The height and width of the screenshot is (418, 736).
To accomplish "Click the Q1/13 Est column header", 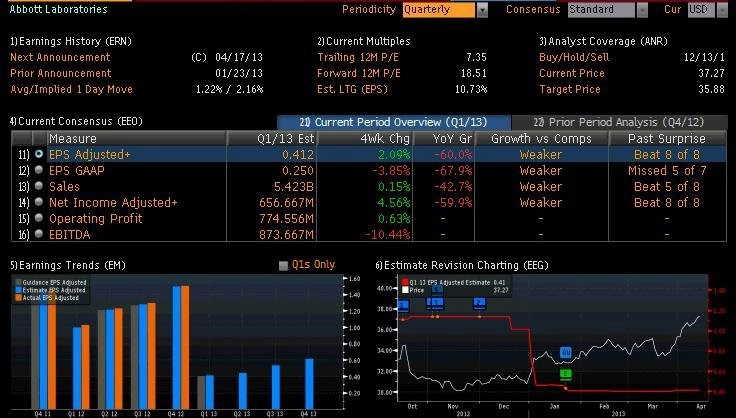I will coord(272,138).
